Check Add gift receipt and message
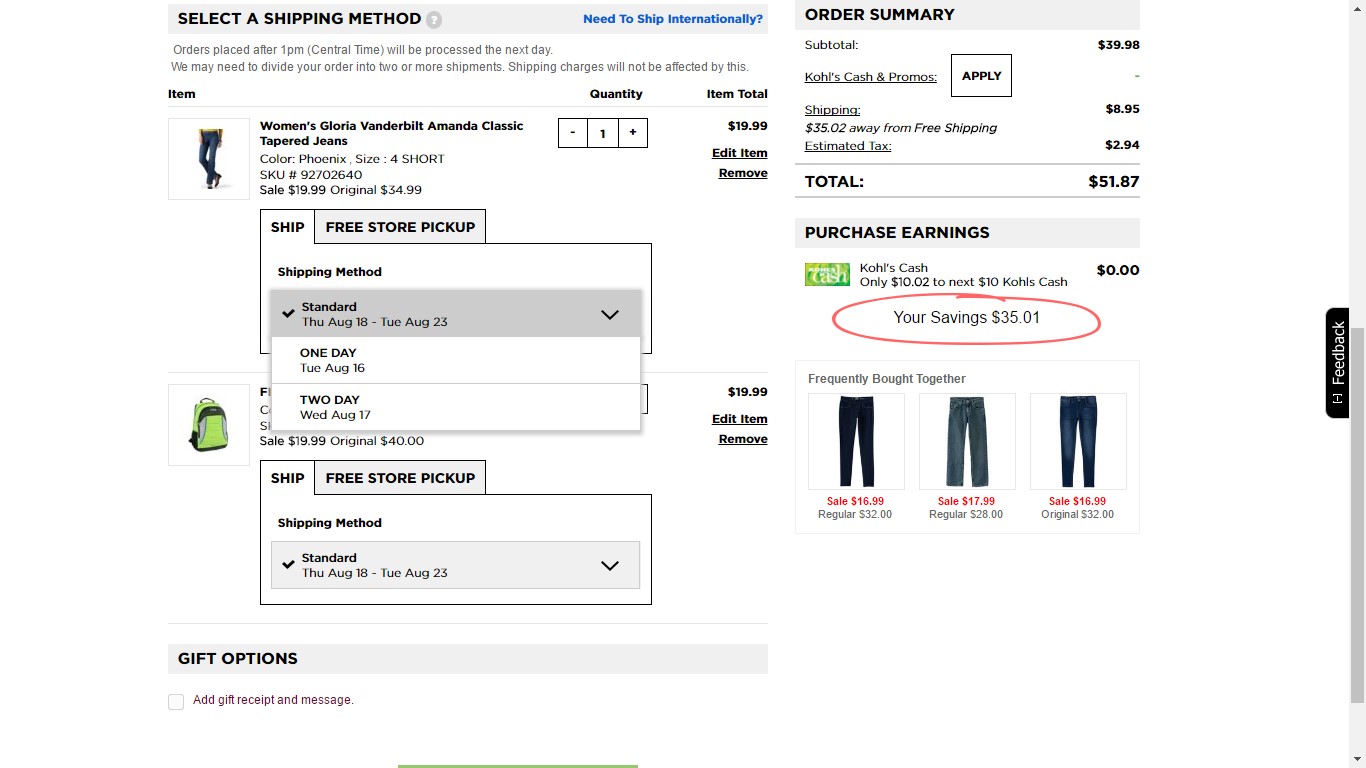The width and height of the screenshot is (1366, 768). point(176,702)
